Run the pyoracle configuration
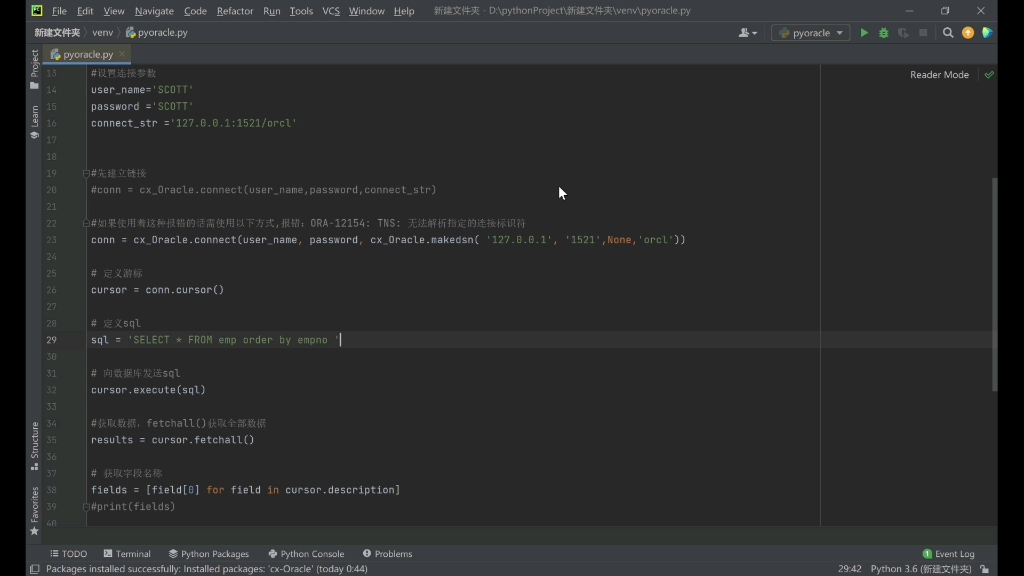This screenshot has height=576, width=1024. click(864, 32)
